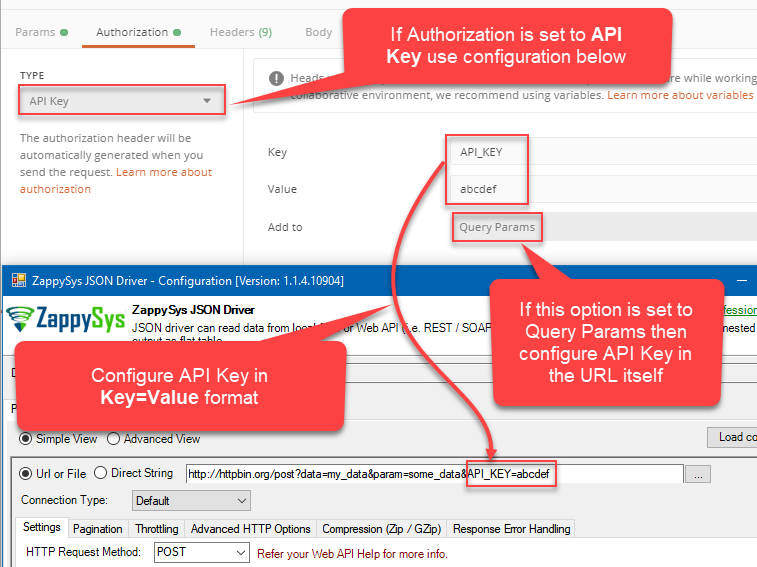Expand the Add to Query Params dropdown
Screen dimensions: 757x567
(497, 227)
